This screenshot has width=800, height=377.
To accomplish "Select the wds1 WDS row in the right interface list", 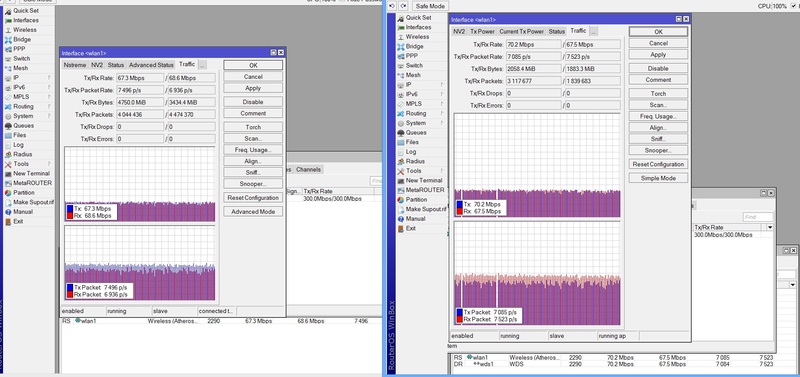I will click(x=614, y=365).
